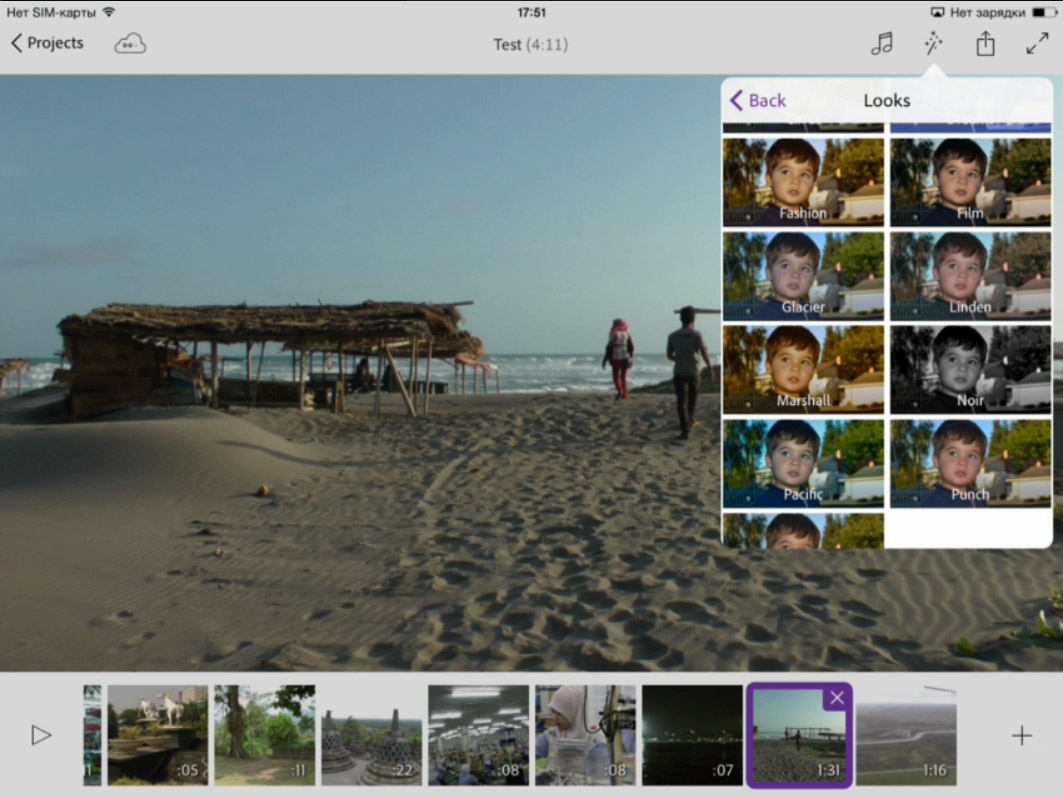Viewport: 1063px width, 798px height.
Task: Open the Creative Cloud sync icon
Action: click(130, 43)
